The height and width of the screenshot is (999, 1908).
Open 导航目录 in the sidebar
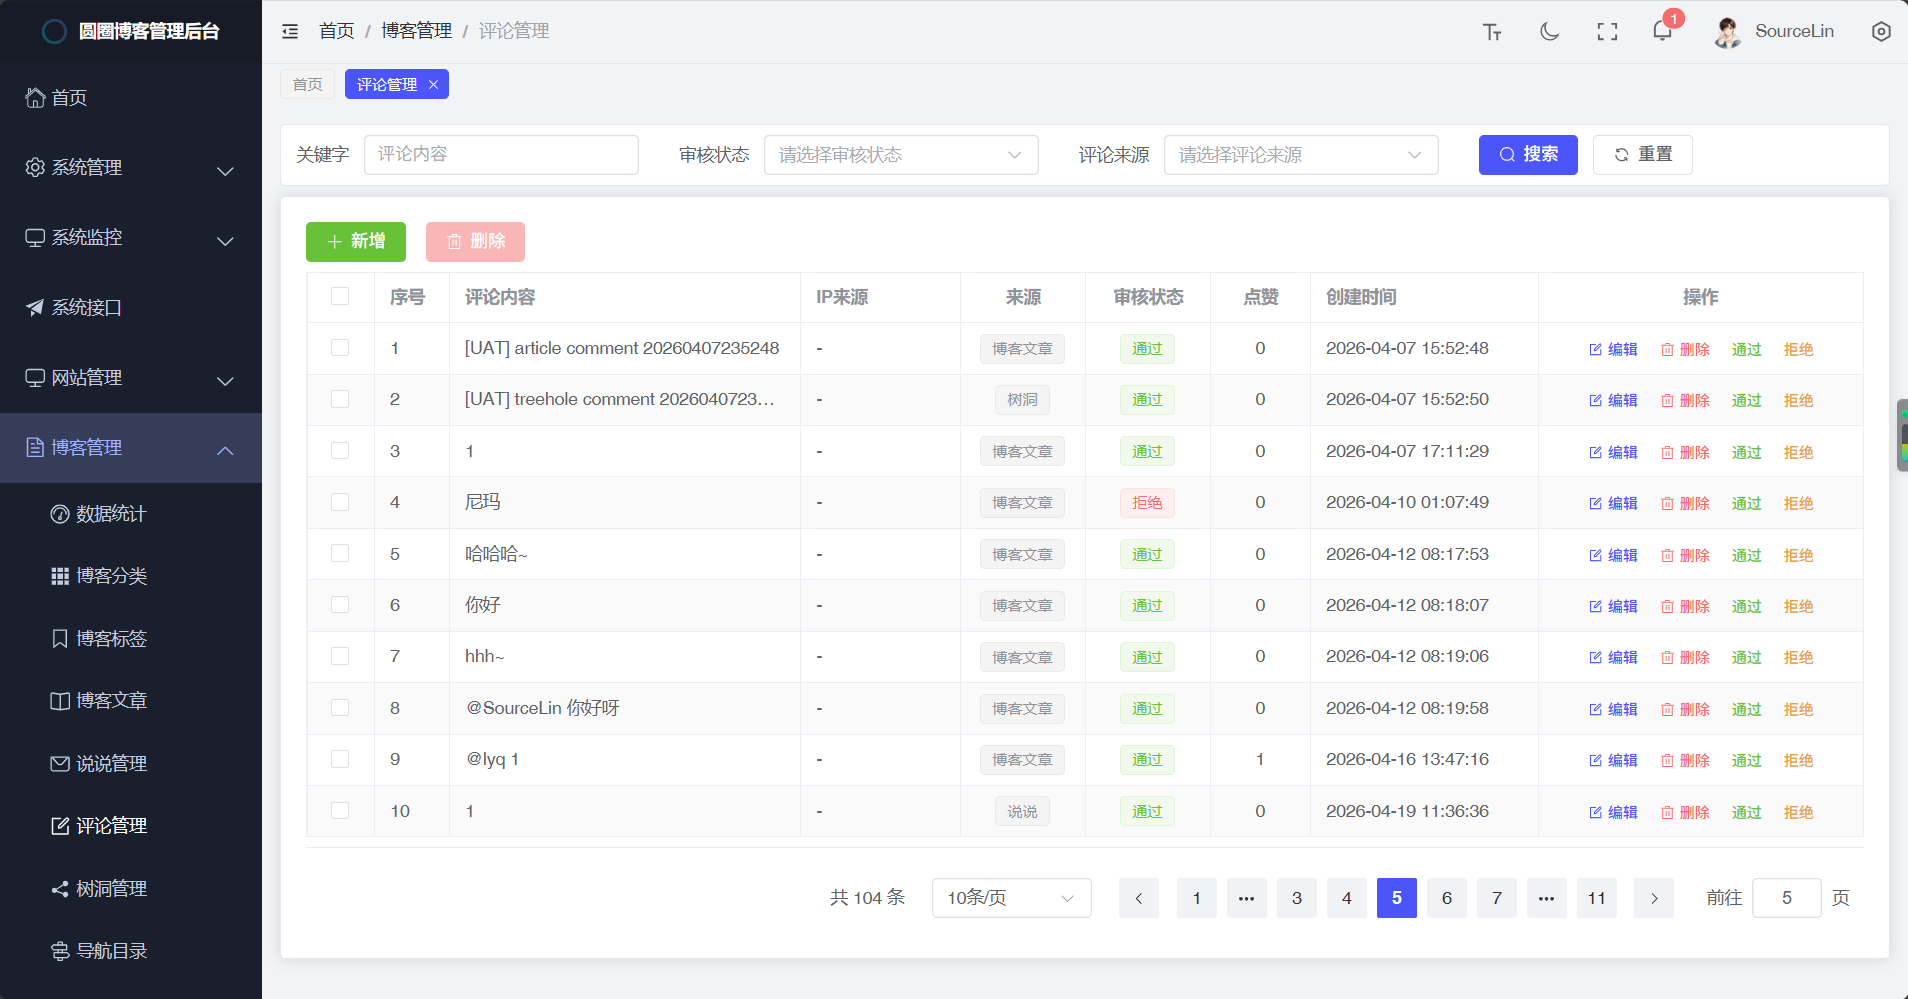(x=131, y=951)
